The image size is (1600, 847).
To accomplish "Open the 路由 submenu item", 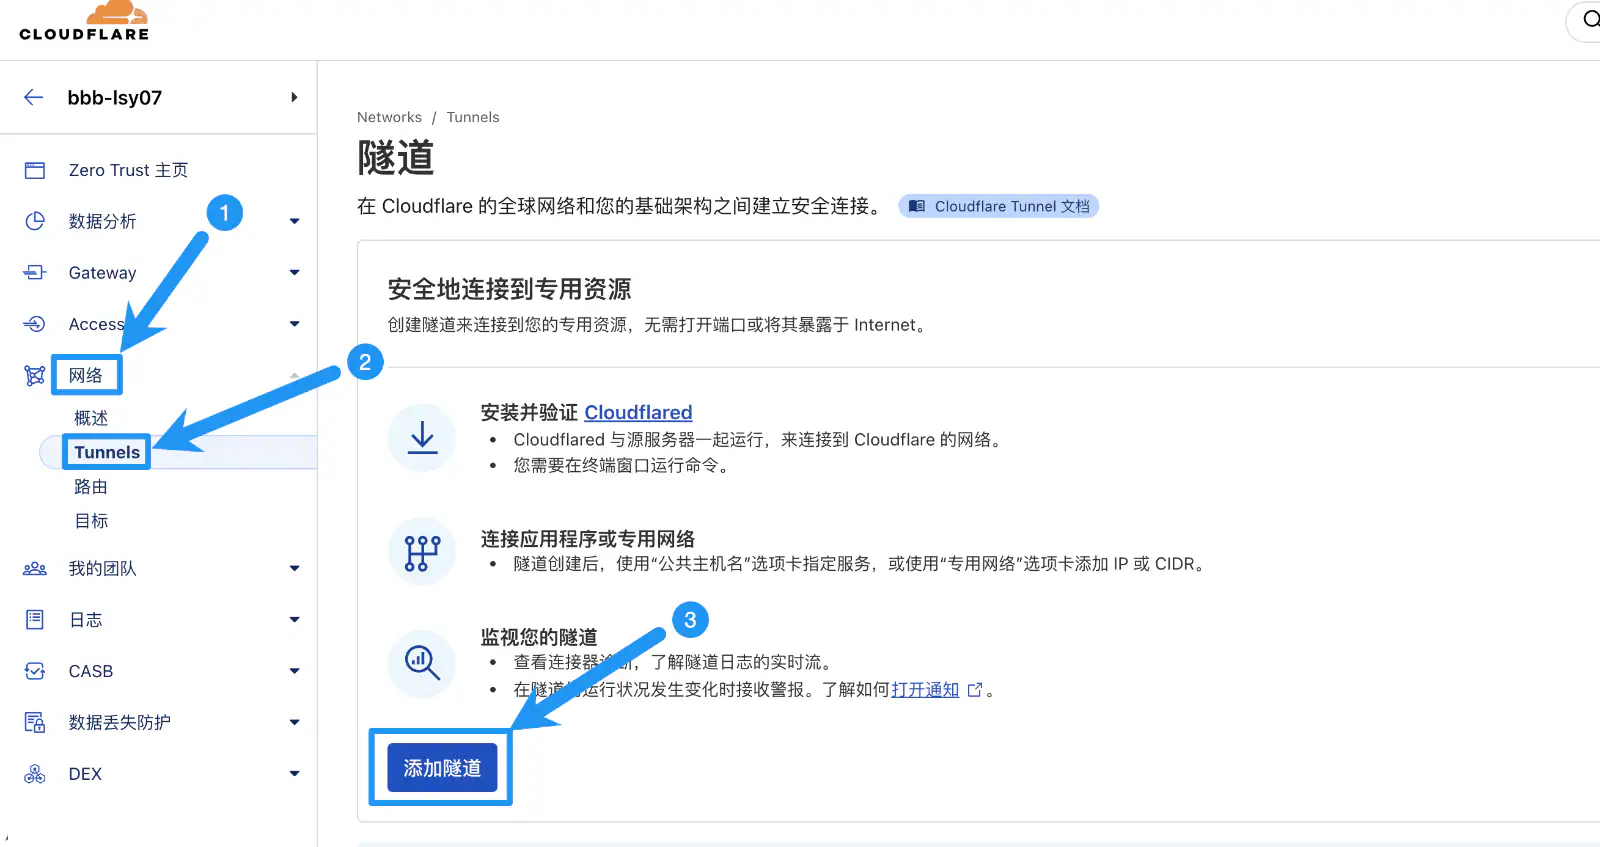I will [x=91, y=487].
